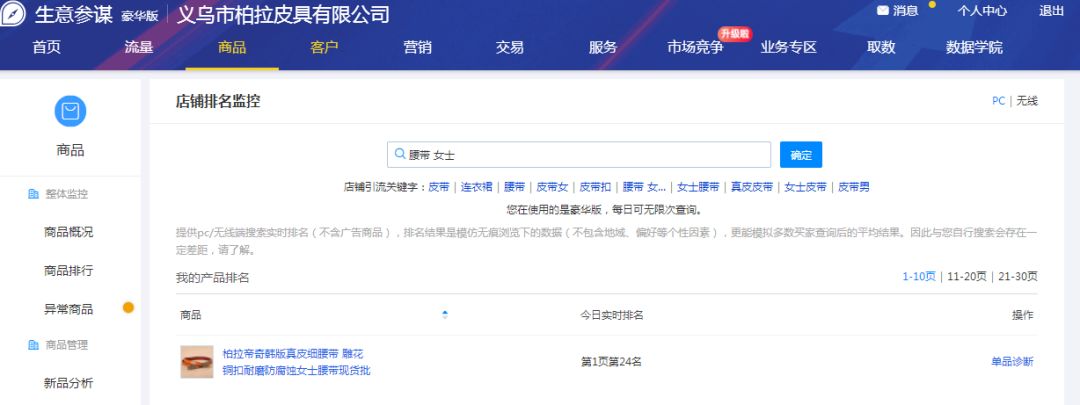Open the 流量 tab
Viewport: 1080px width, 405px height.
tap(139, 47)
